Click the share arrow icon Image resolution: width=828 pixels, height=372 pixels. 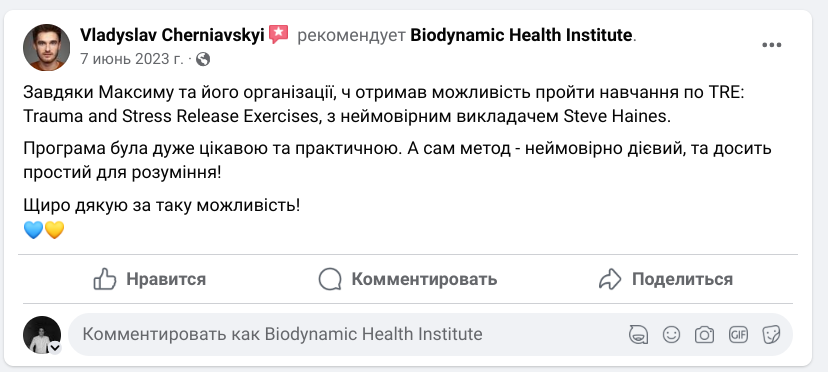click(x=610, y=279)
